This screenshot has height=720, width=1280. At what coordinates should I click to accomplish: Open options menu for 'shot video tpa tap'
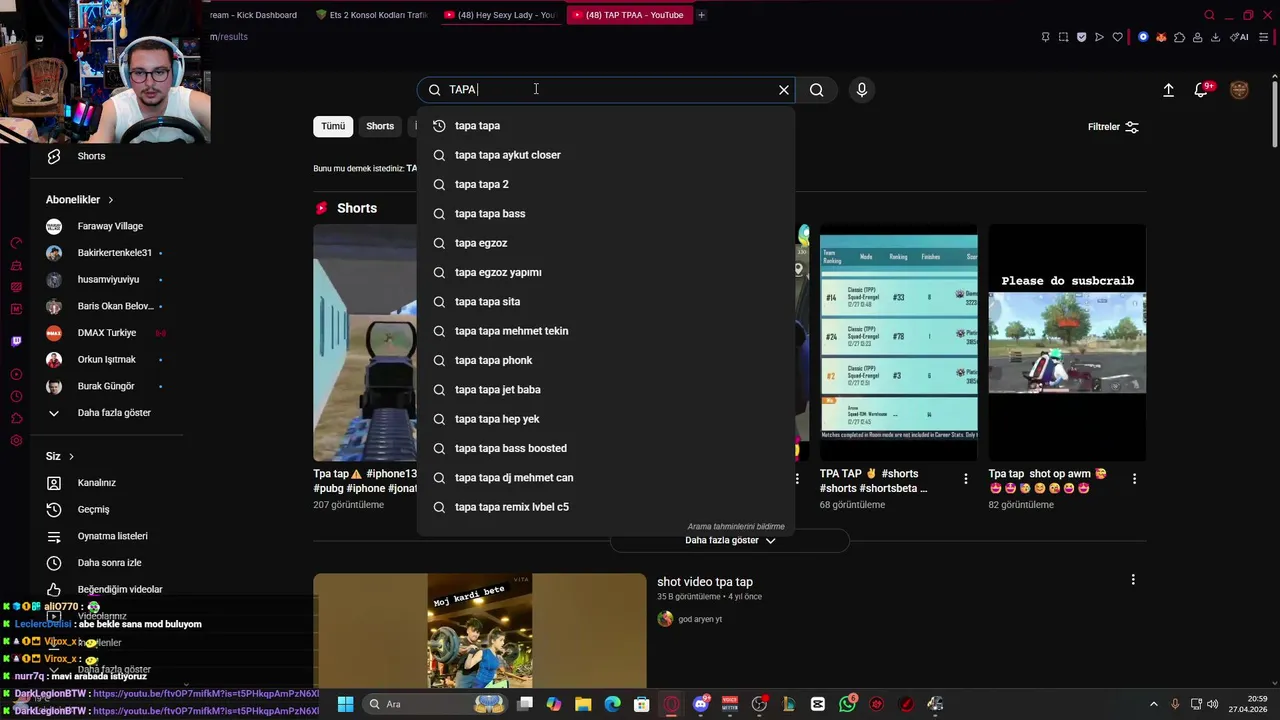pyautogui.click(x=1133, y=580)
